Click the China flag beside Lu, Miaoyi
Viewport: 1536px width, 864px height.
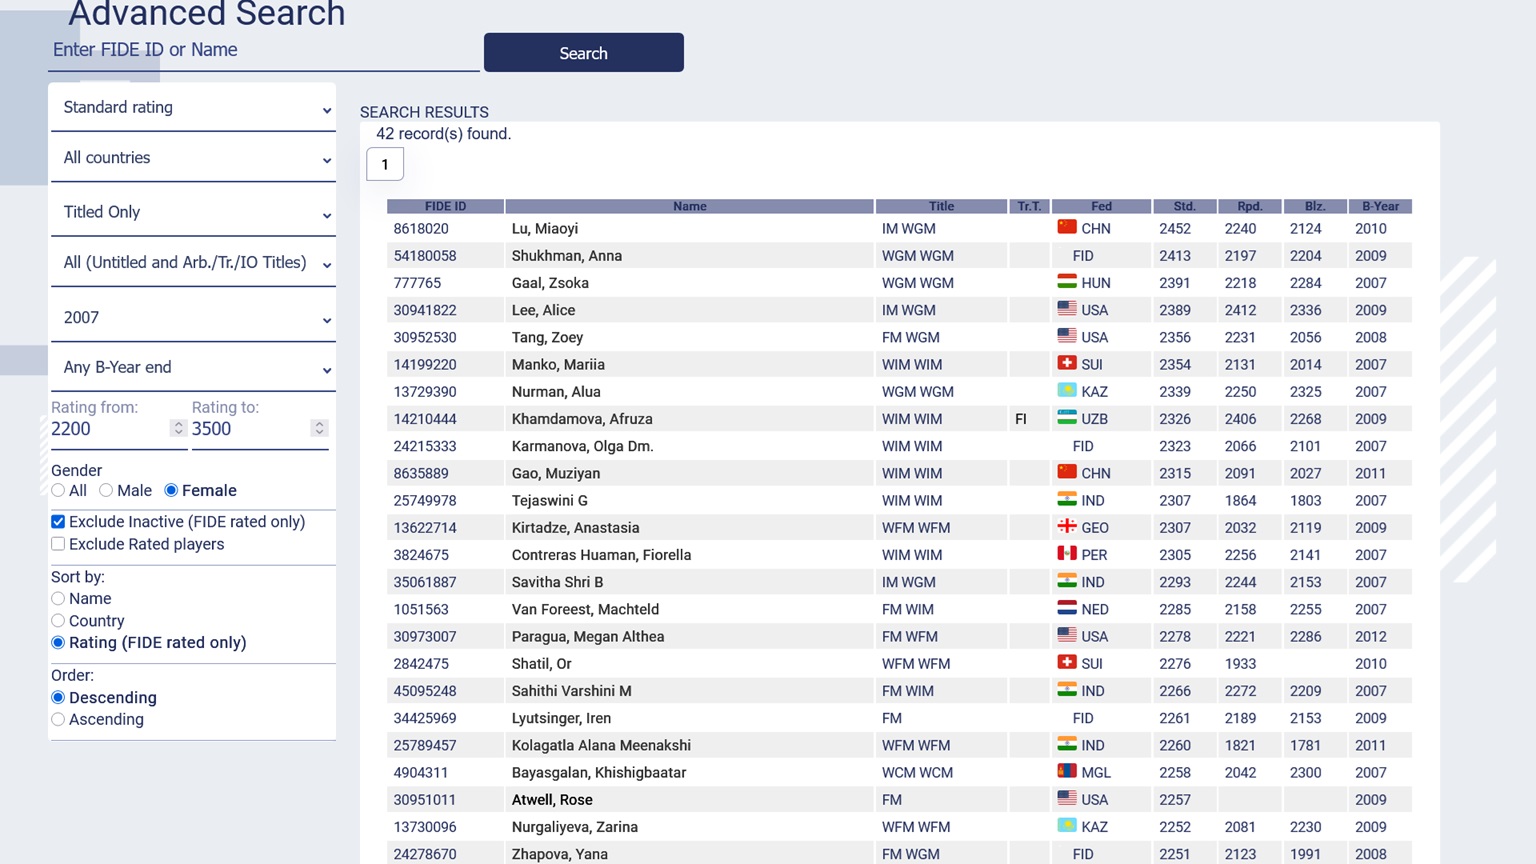(1067, 227)
